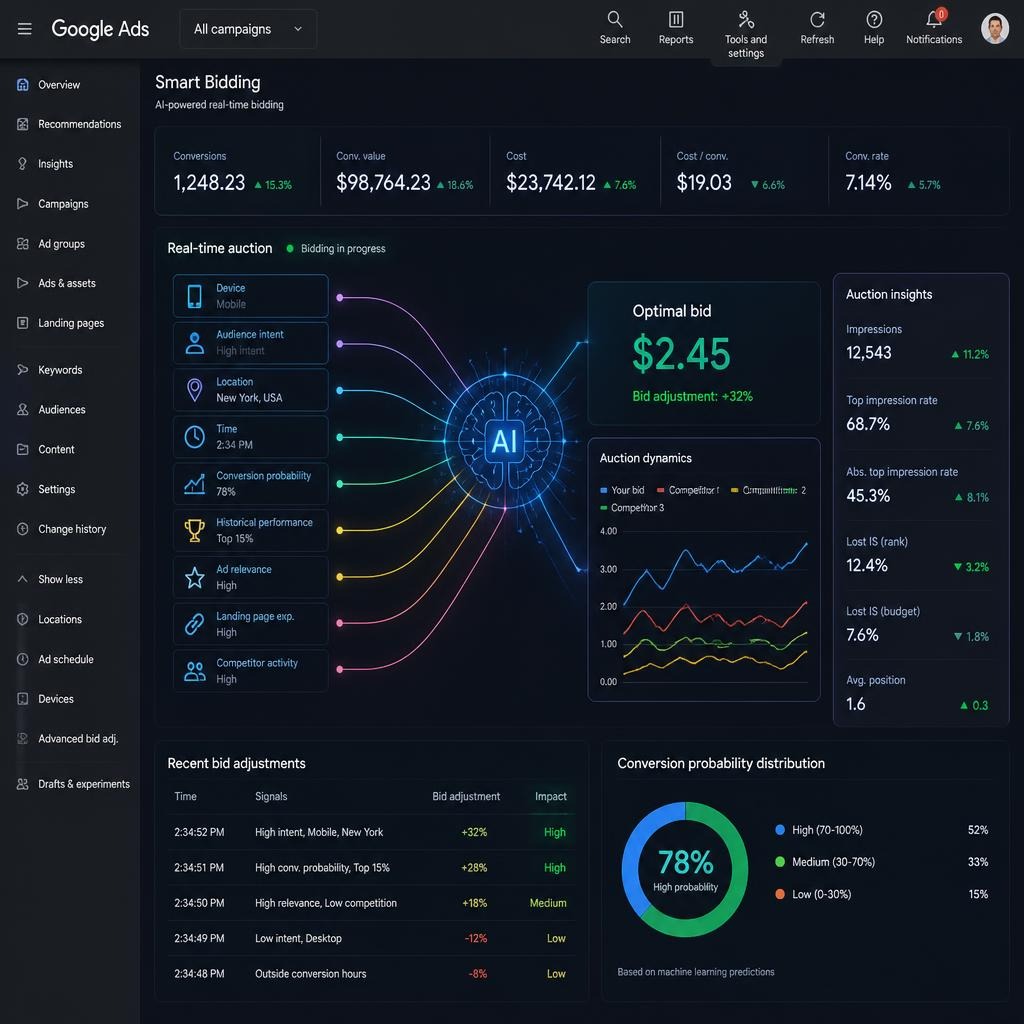This screenshot has height=1024, width=1024.
Task: Open Insights in sidebar
Action: click(x=45, y=164)
